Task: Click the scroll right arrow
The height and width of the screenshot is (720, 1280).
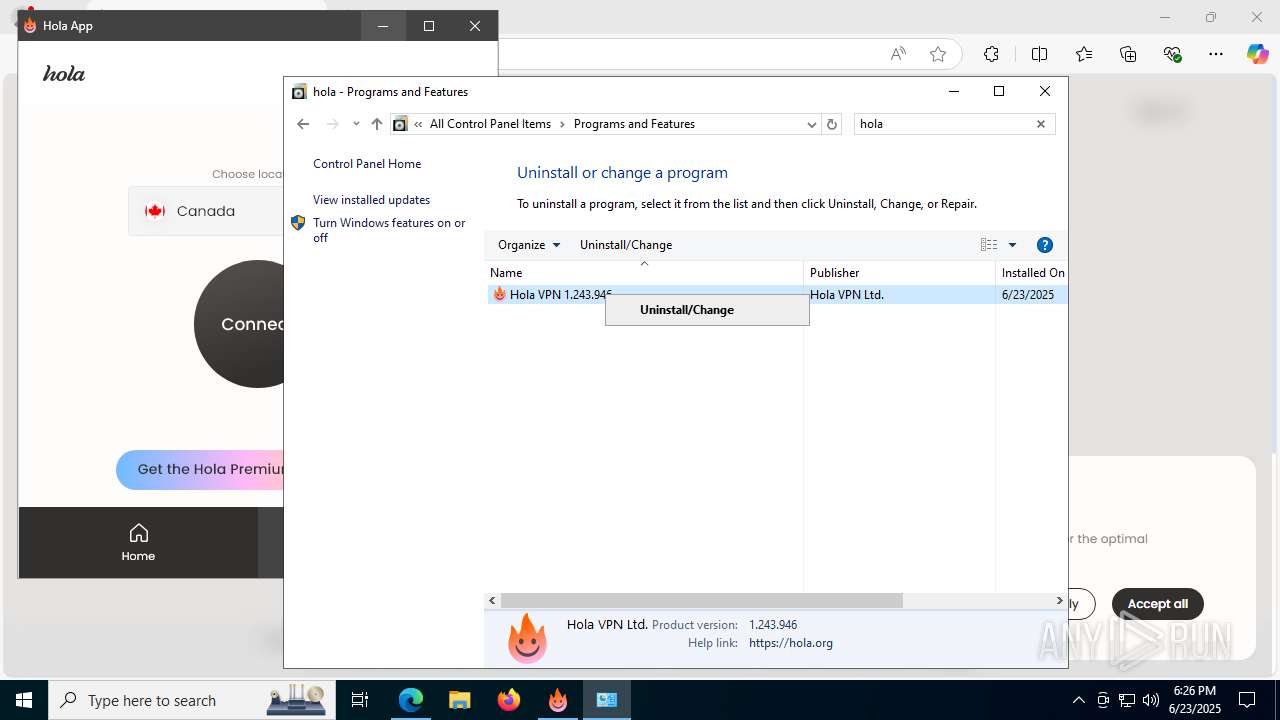Action: (x=1059, y=601)
